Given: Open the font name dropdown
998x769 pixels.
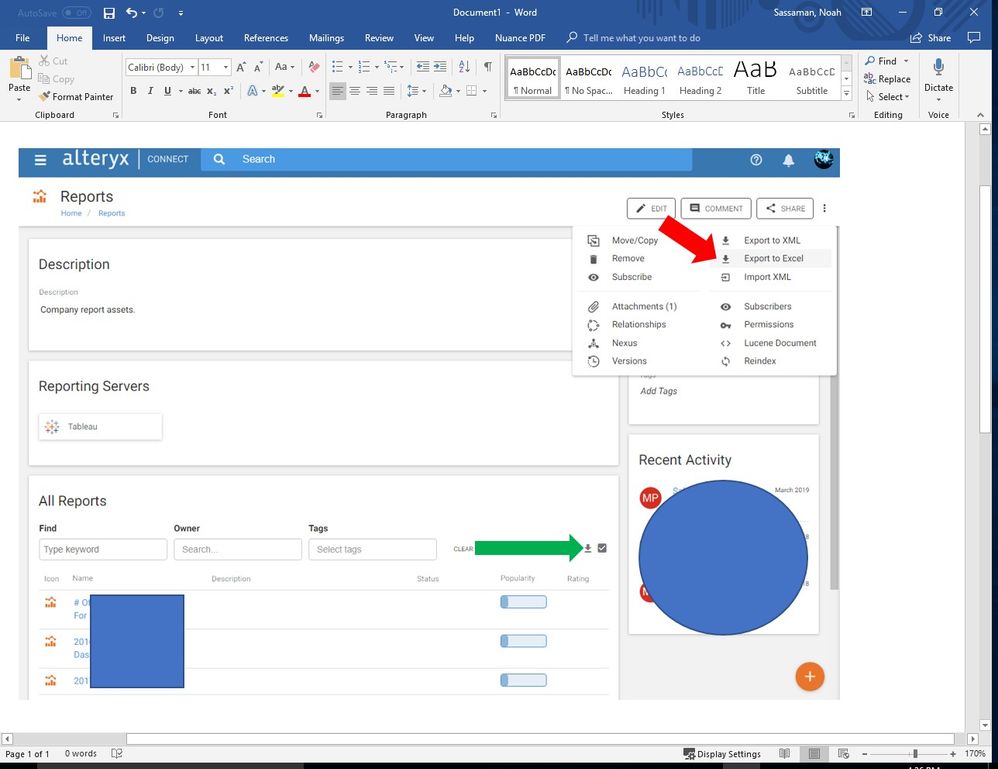Looking at the screenshot, I should coord(192,67).
